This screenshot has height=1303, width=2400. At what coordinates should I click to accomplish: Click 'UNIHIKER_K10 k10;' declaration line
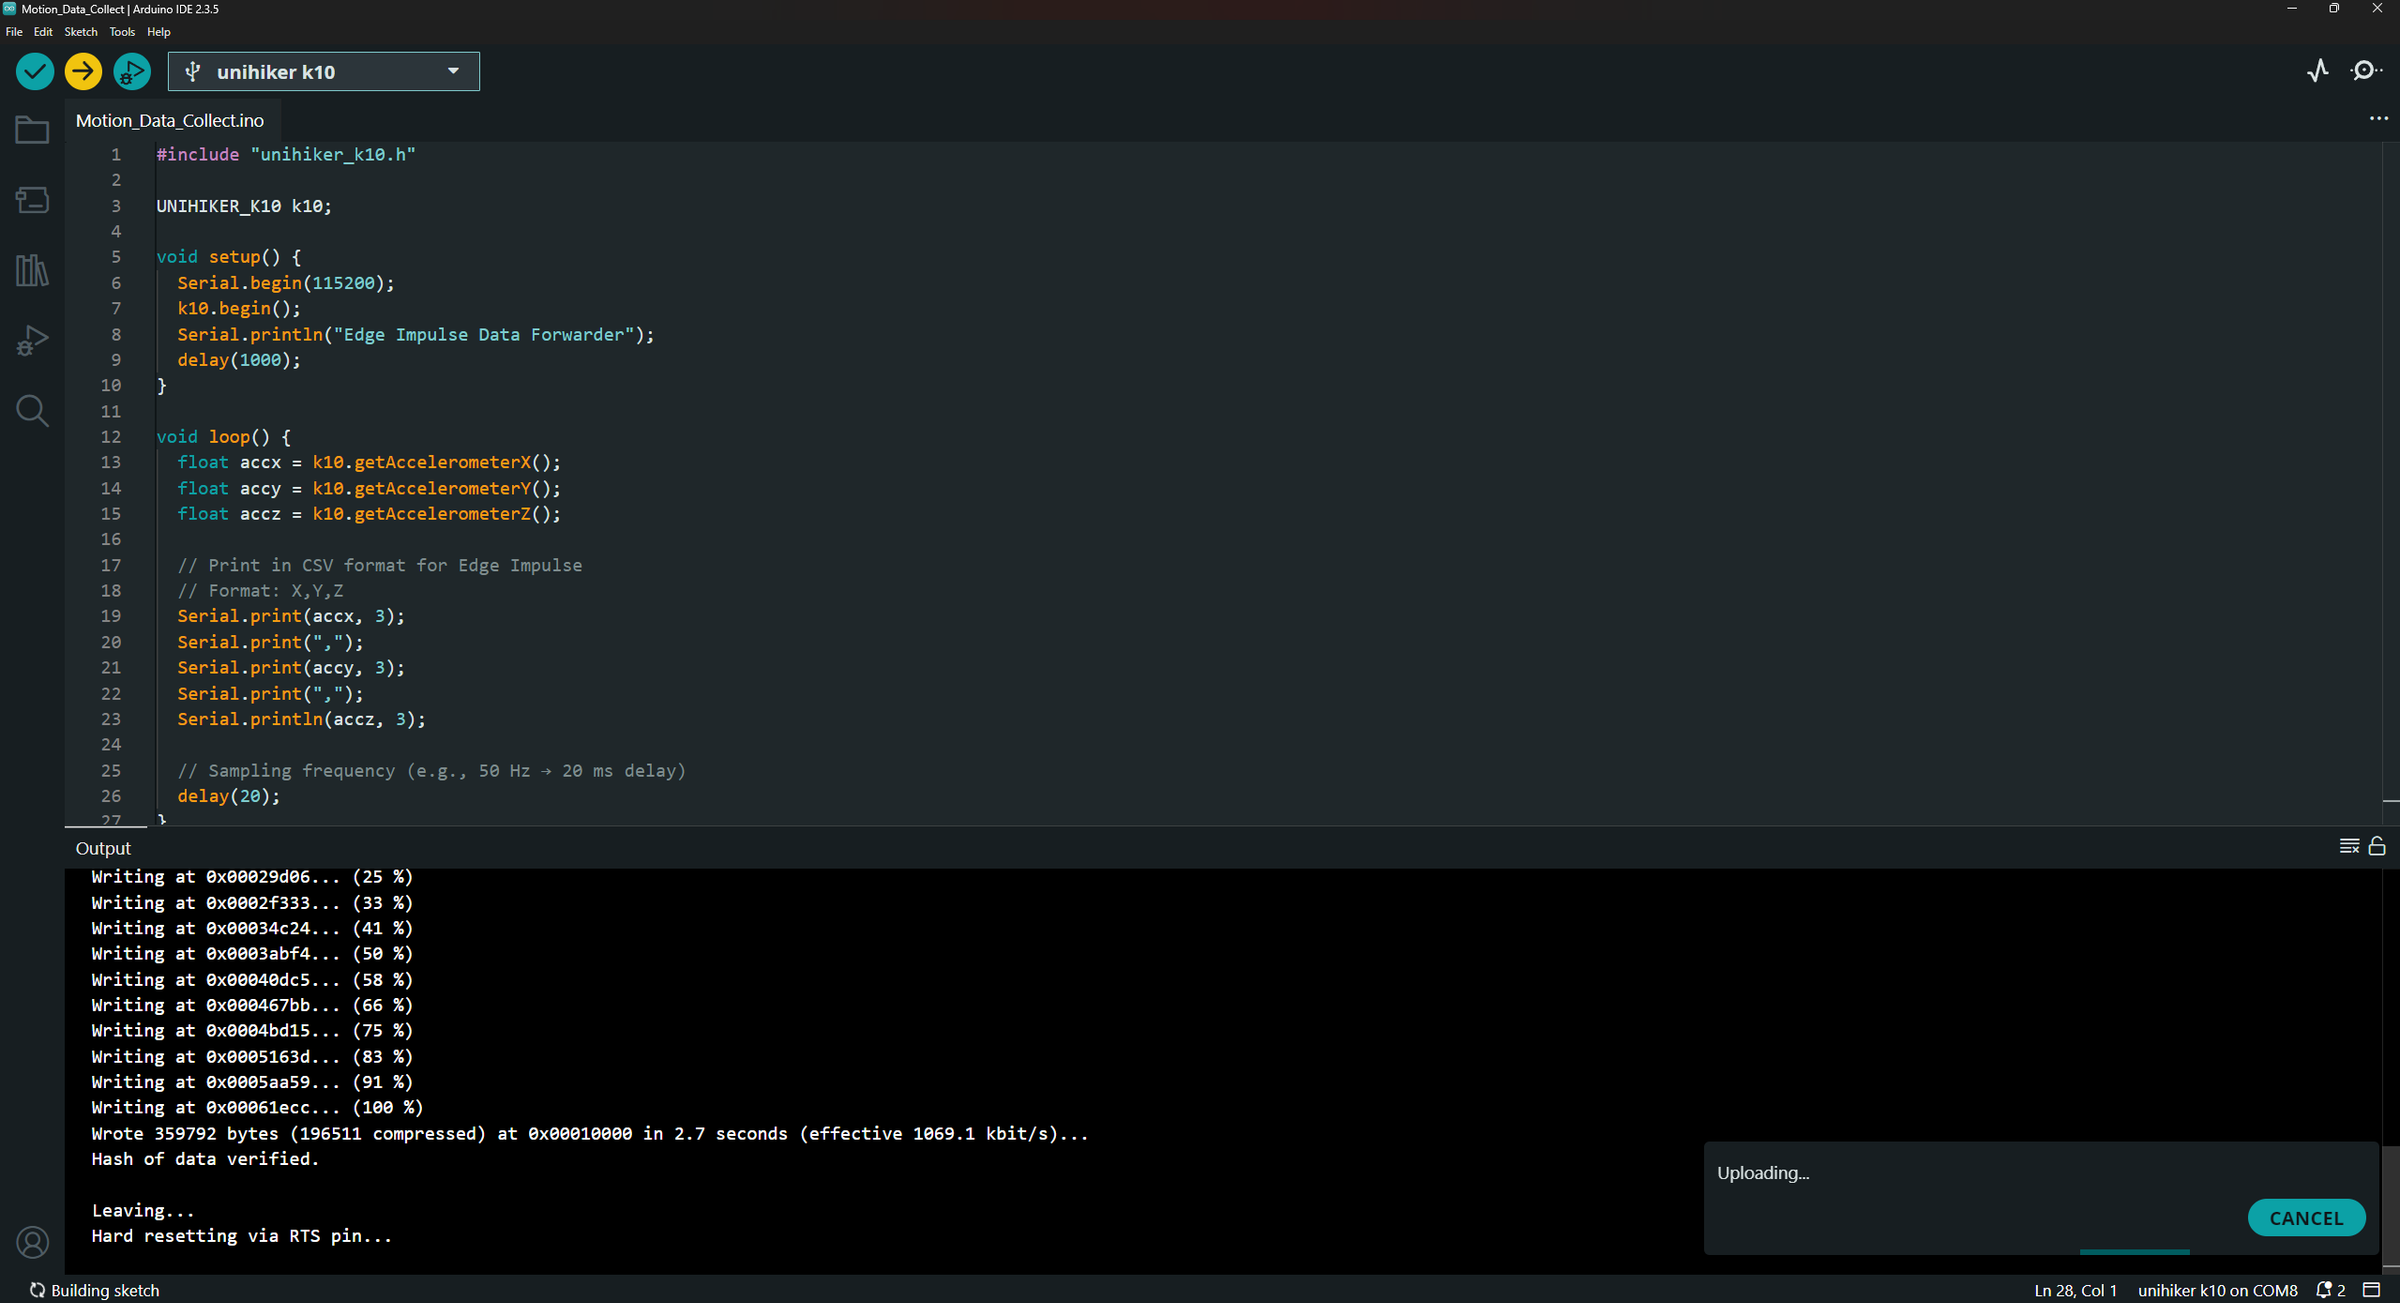tap(244, 206)
